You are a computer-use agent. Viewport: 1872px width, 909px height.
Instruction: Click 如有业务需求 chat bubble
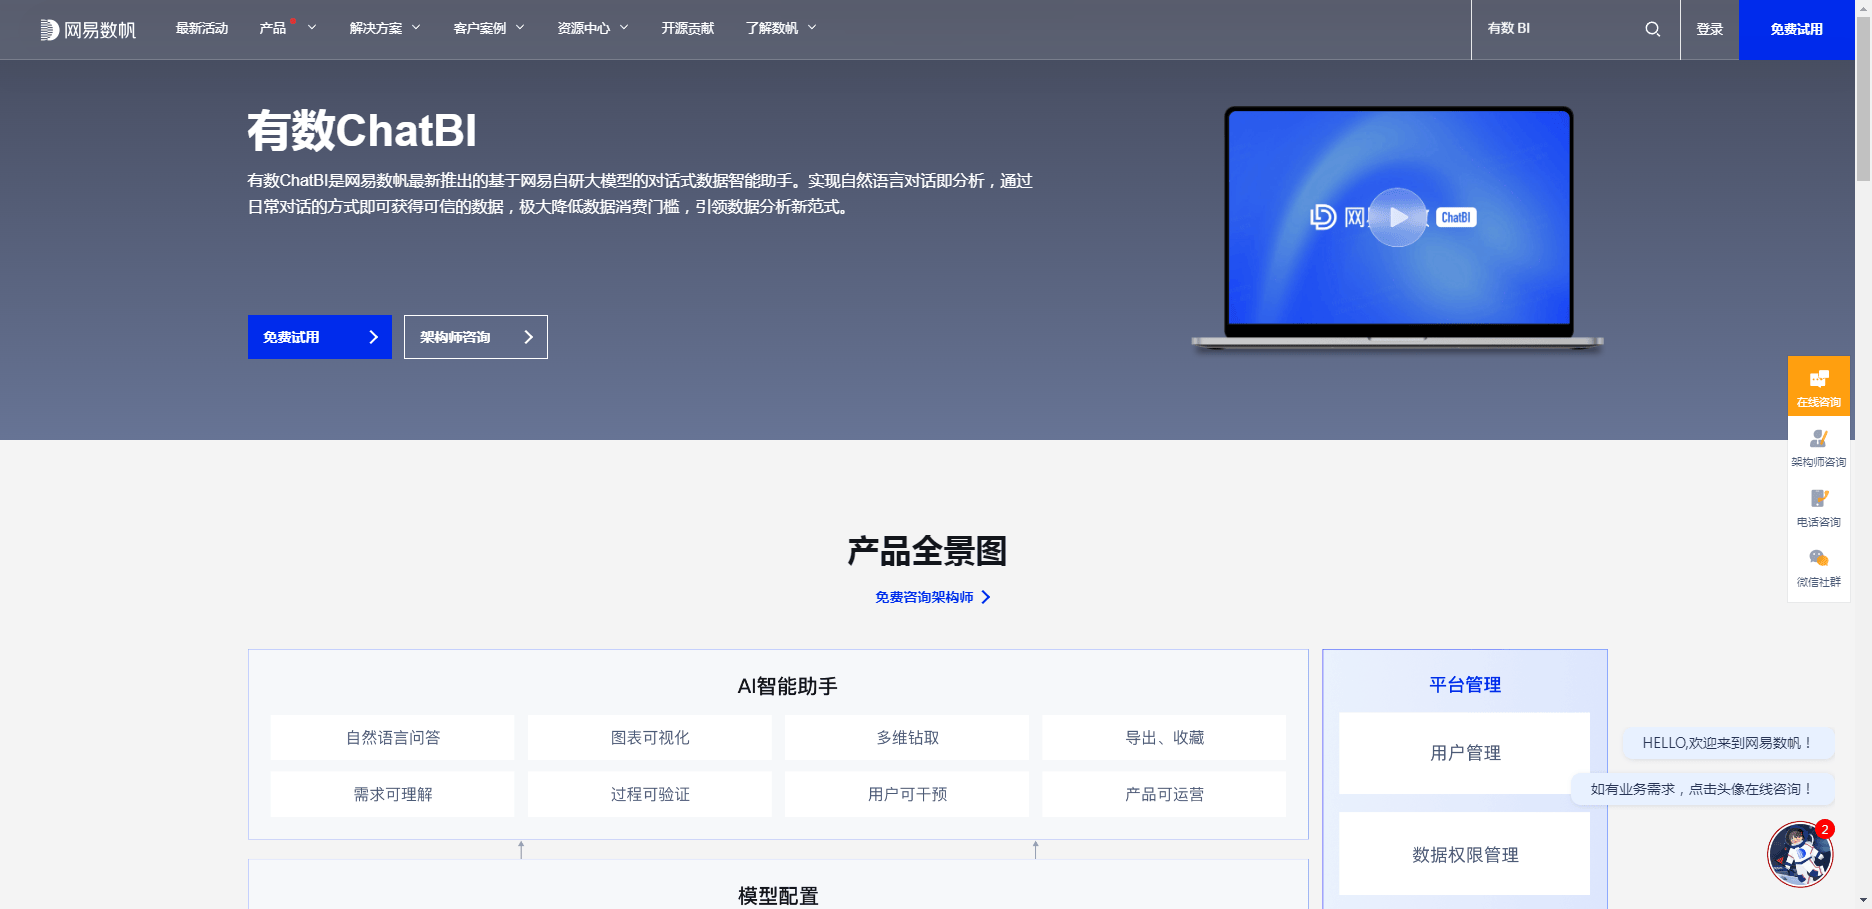(x=1702, y=789)
